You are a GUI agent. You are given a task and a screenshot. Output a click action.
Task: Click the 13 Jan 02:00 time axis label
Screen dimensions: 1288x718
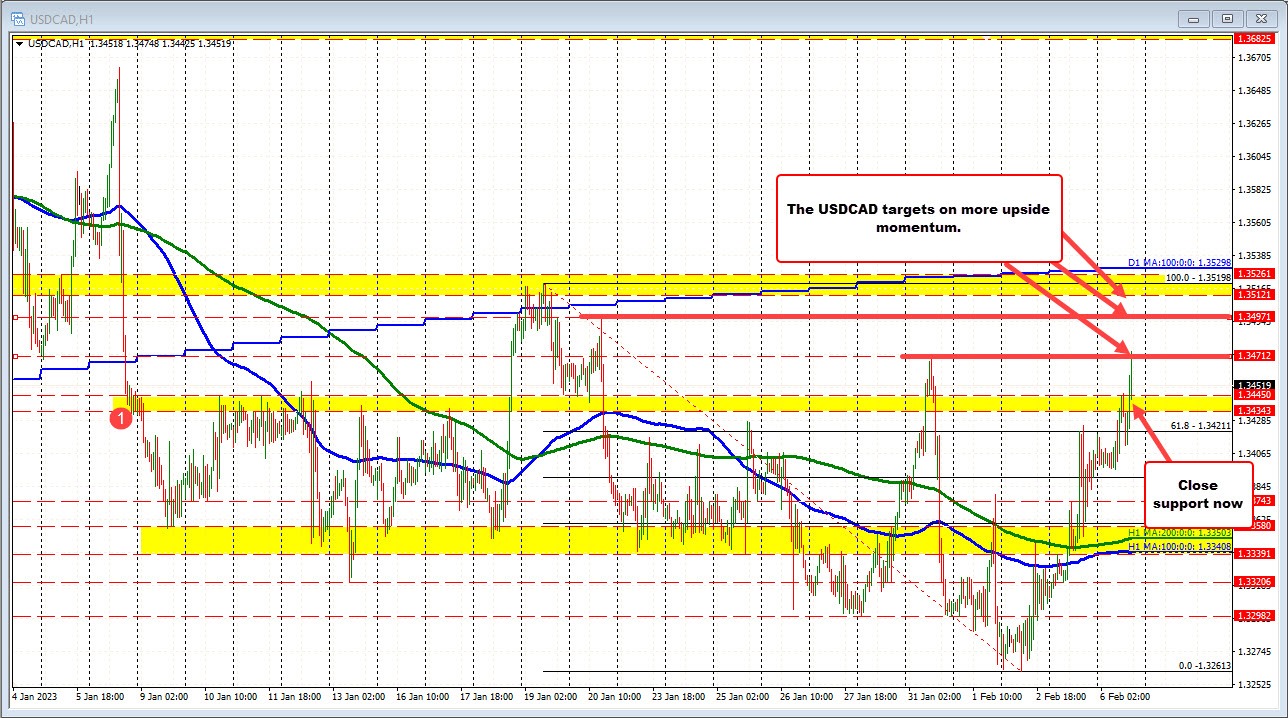[x=357, y=695]
